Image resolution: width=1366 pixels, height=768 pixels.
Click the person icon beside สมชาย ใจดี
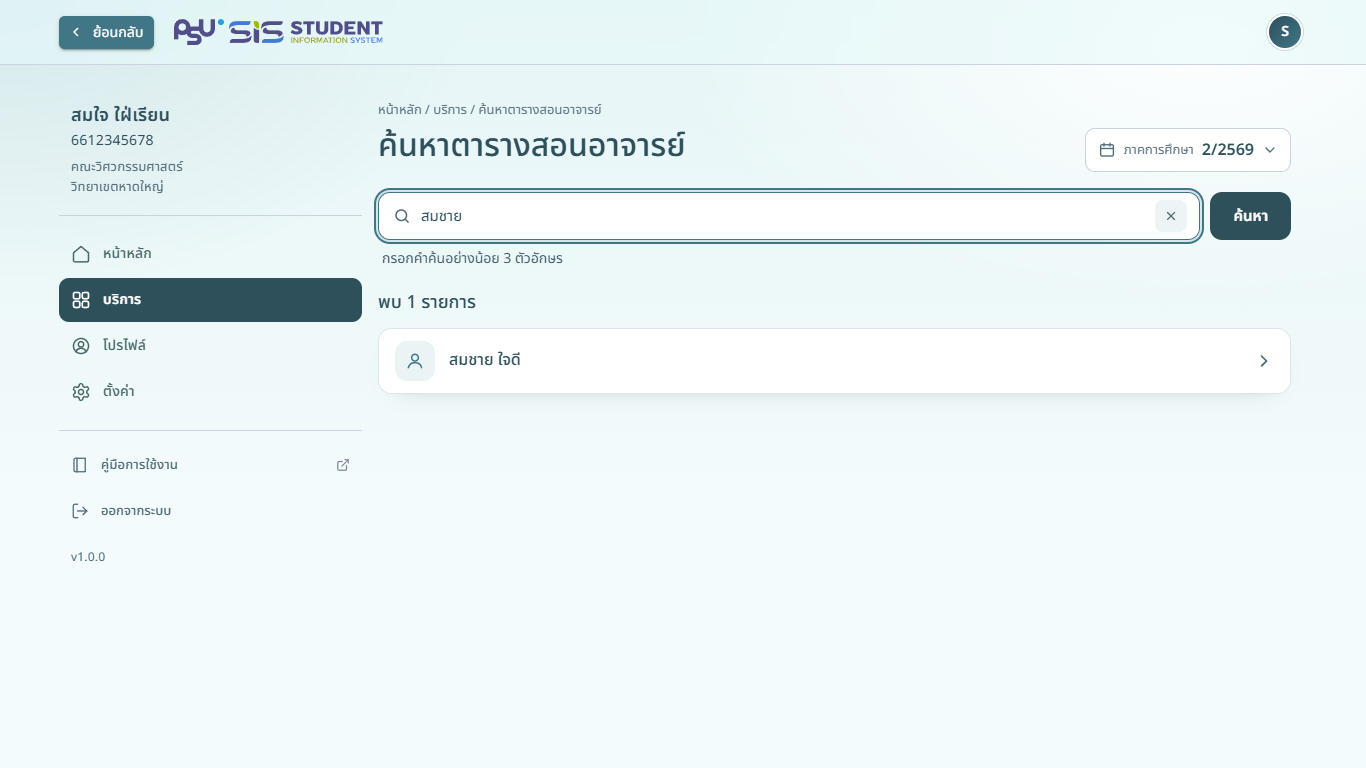click(415, 361)
